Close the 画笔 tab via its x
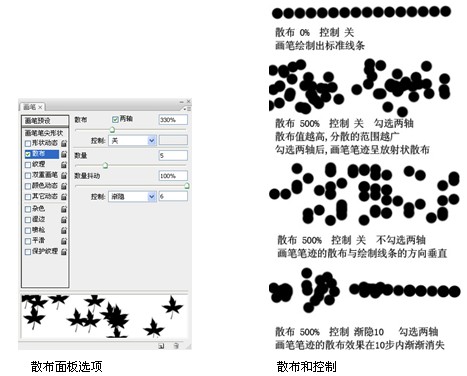The image size is (467, 376). click(x=40, y=107)
